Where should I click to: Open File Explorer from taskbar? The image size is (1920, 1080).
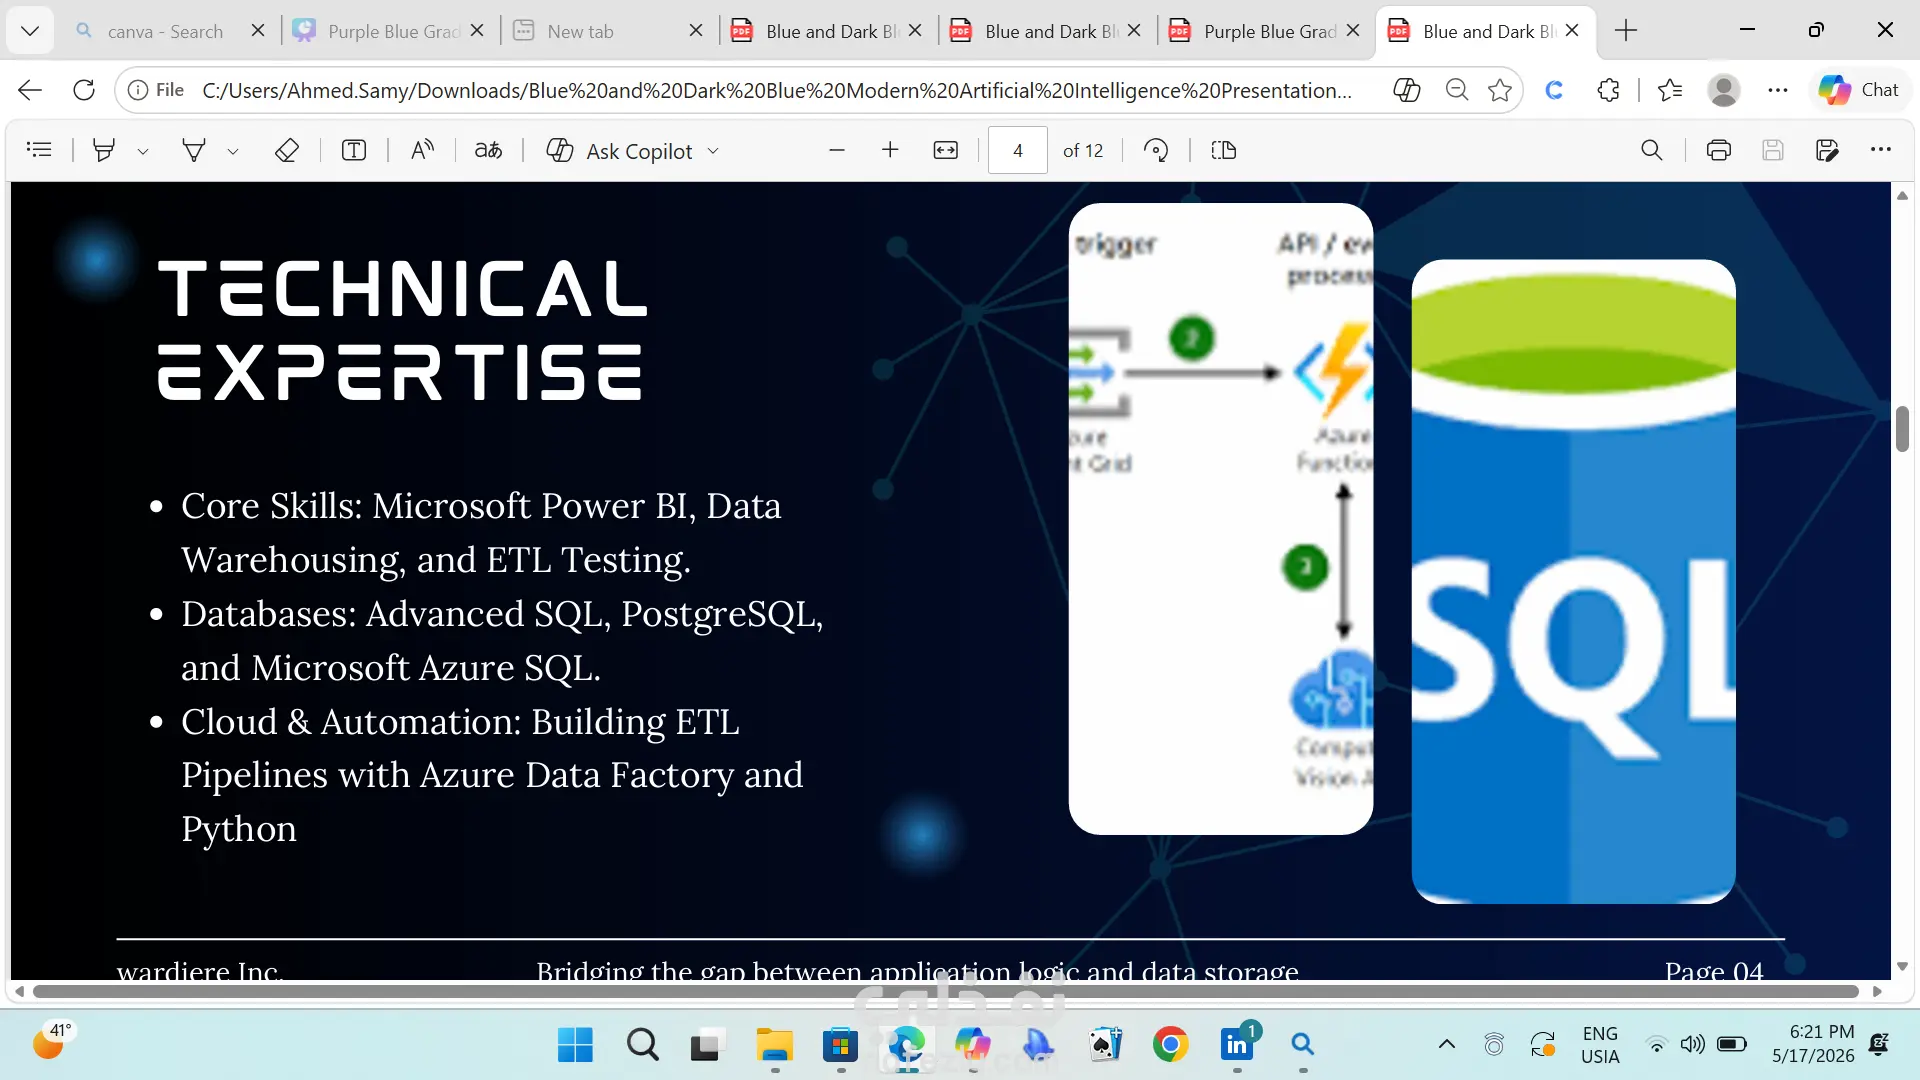[x=774, y=1045]
